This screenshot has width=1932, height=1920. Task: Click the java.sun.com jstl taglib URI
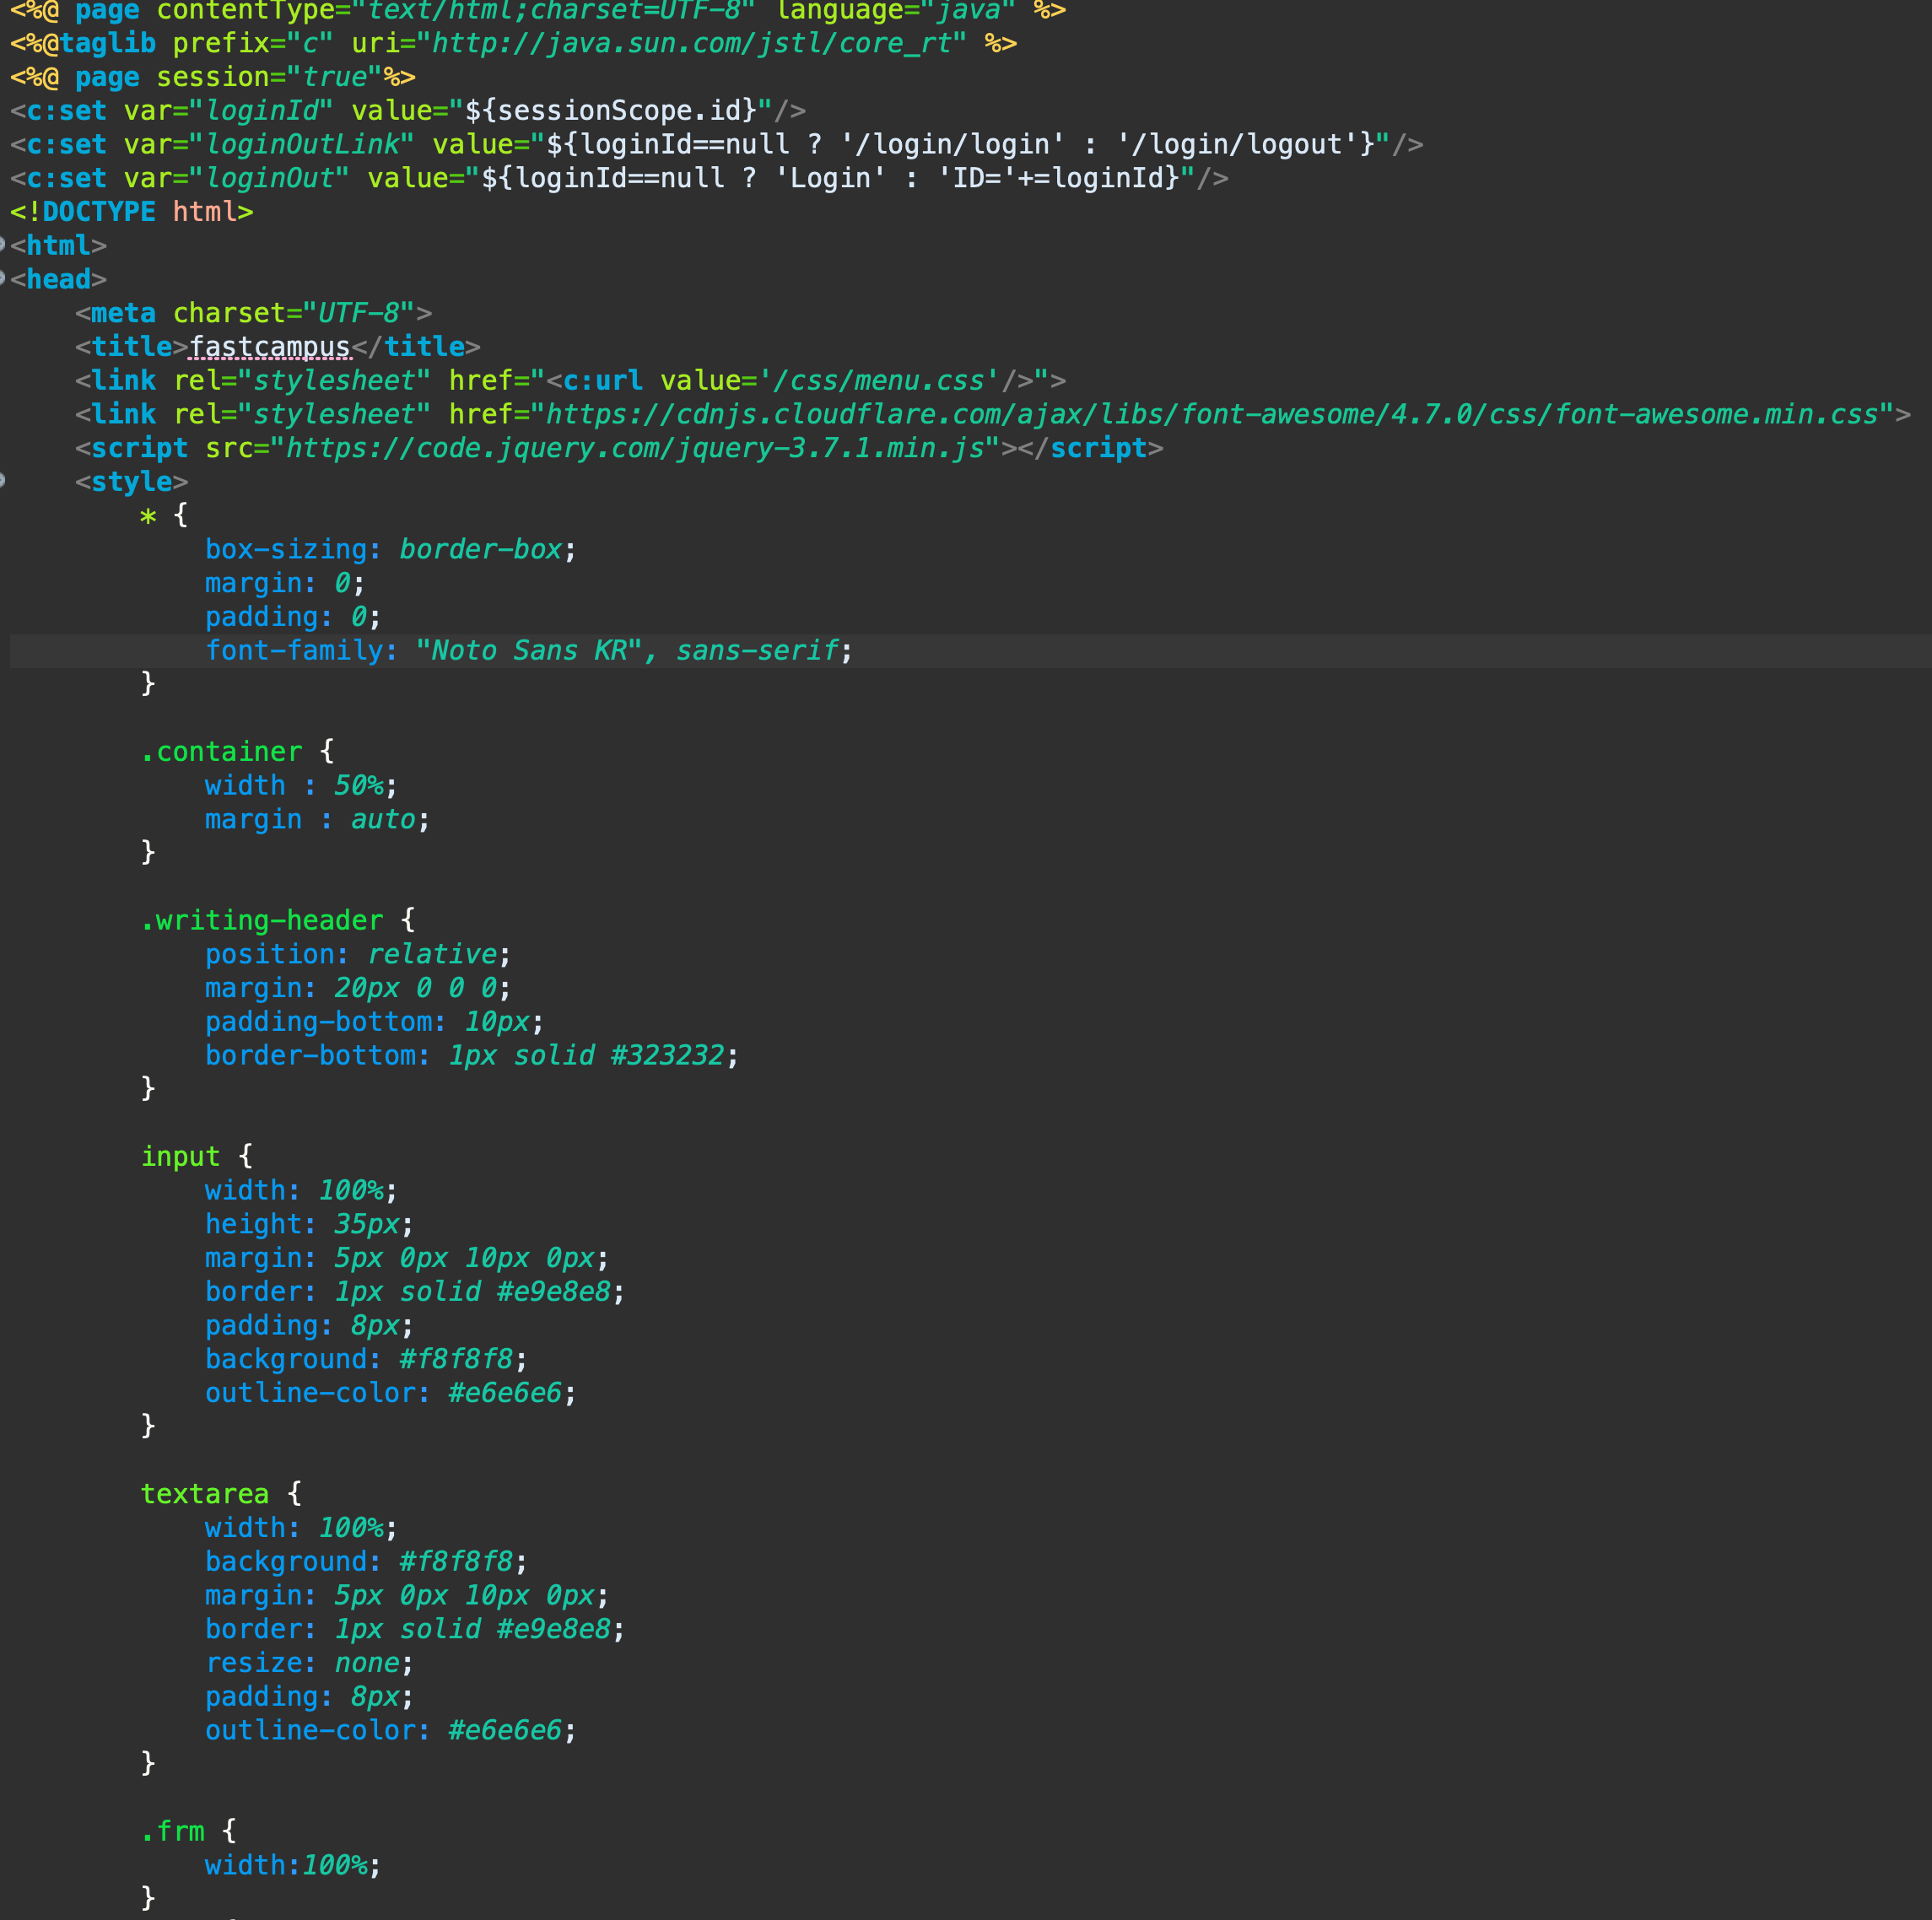[691, 44]
